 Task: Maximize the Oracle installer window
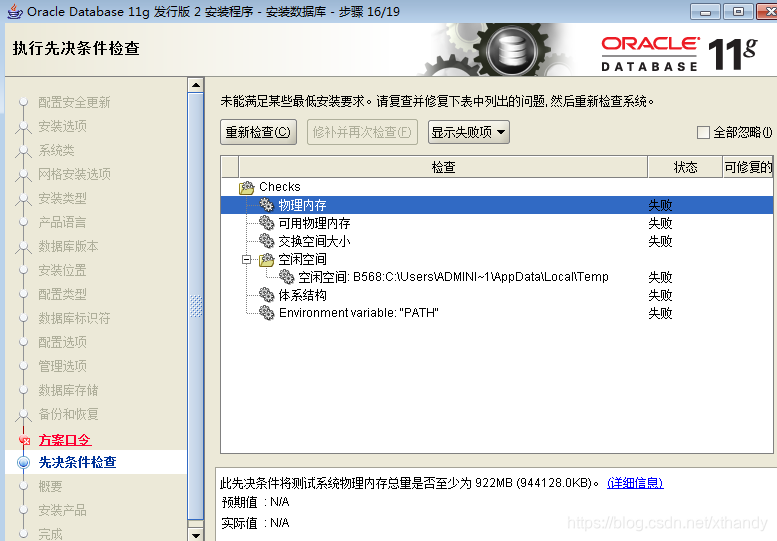point(738,11)
